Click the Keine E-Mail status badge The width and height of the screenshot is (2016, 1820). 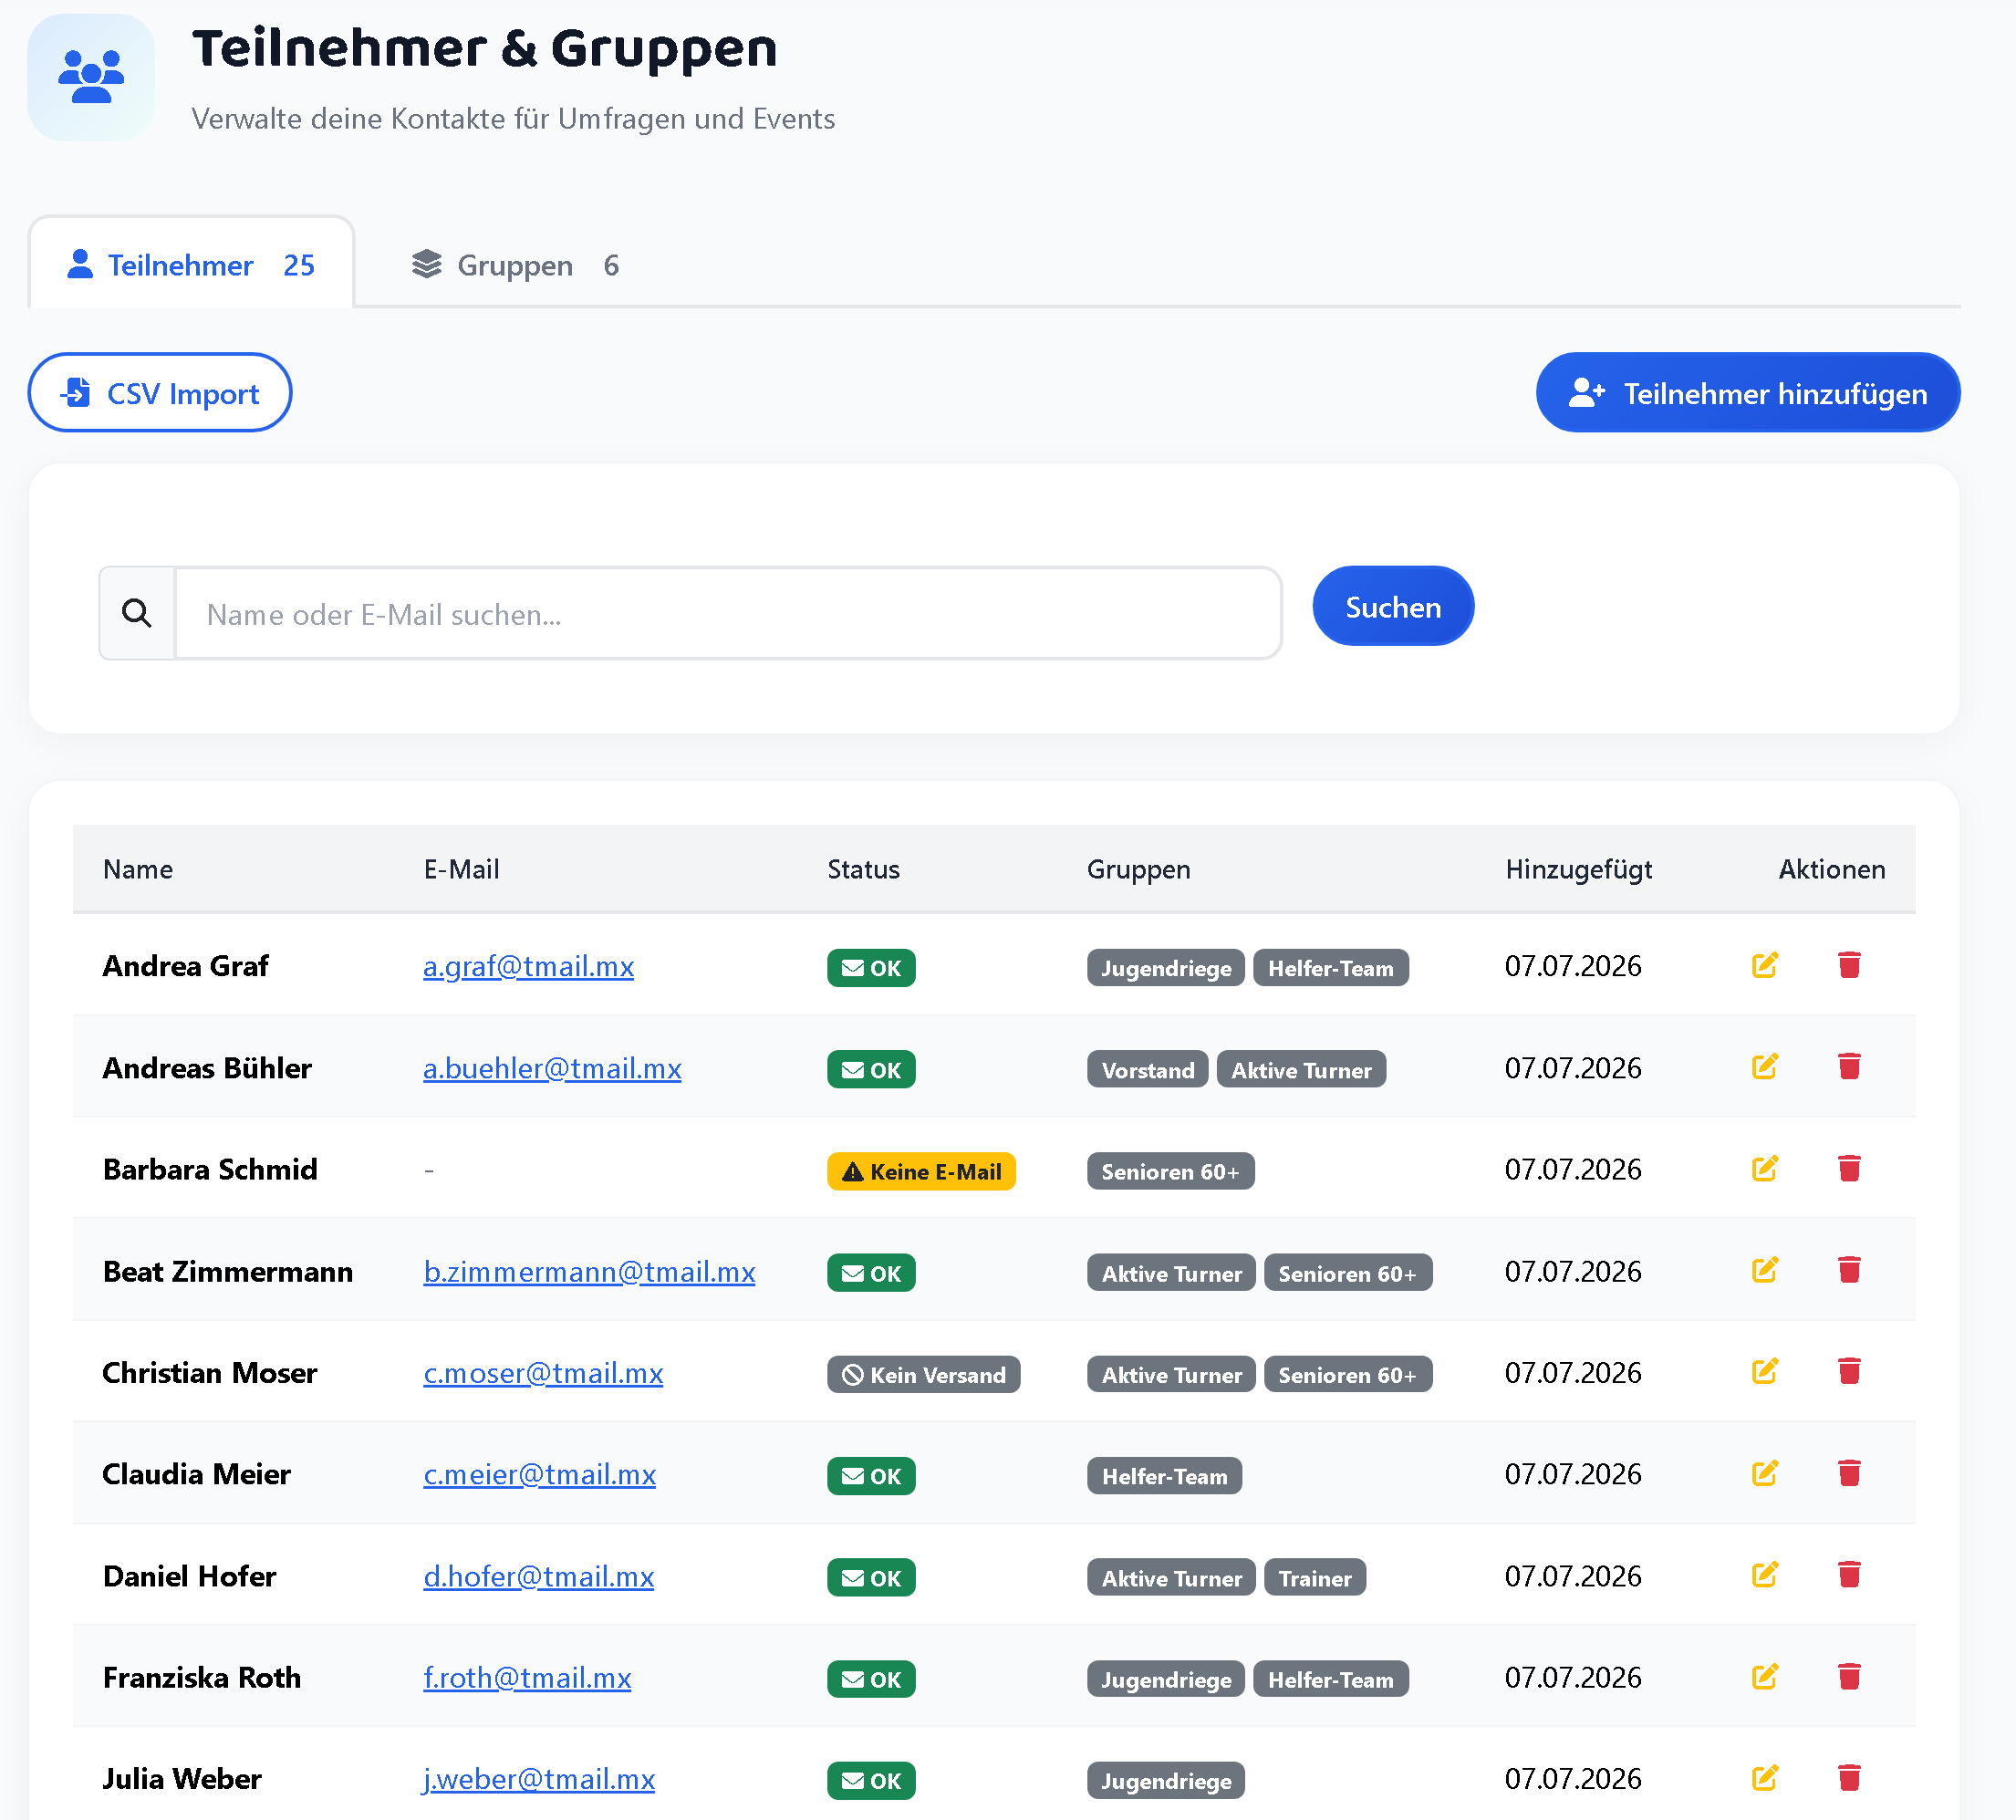921,1171
